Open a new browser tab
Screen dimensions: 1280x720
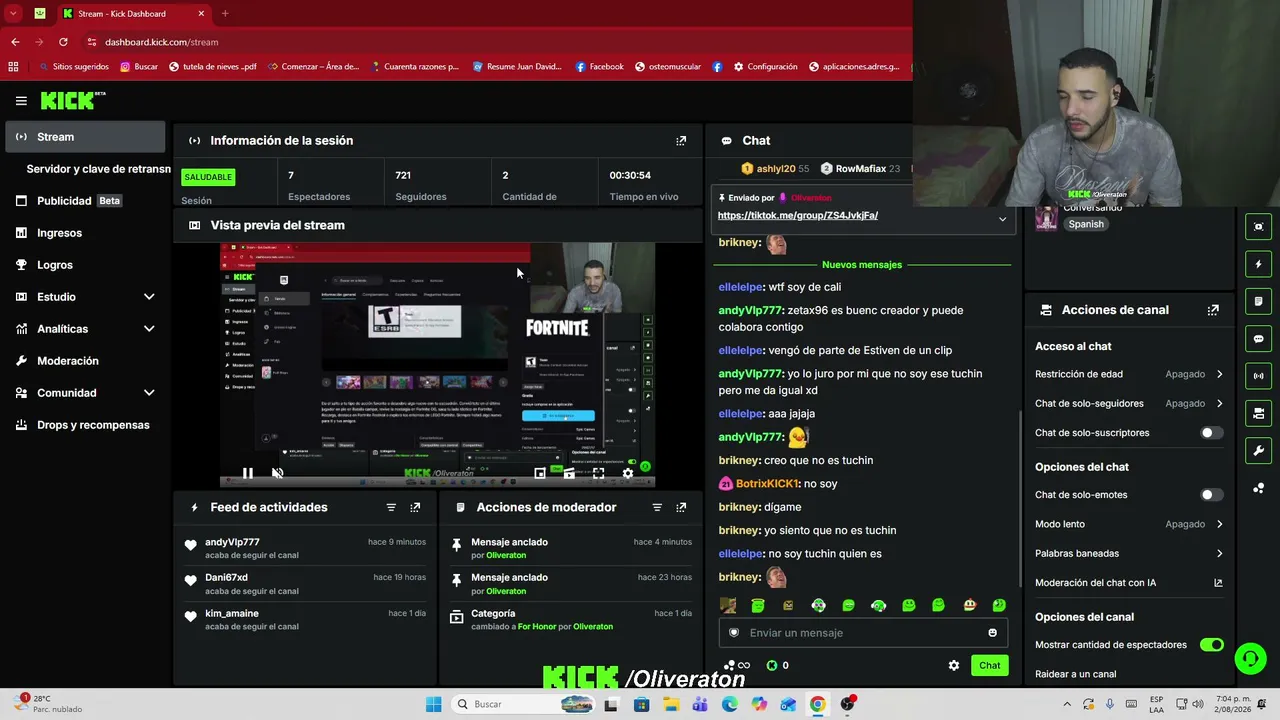click(x=225, y=14)
